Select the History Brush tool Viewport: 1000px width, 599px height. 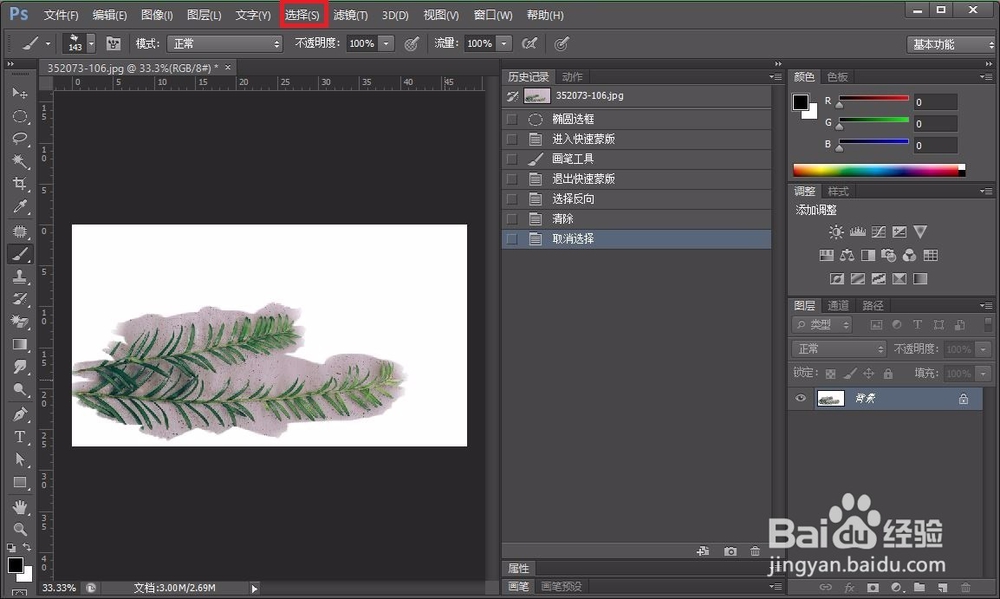(20, 299)
